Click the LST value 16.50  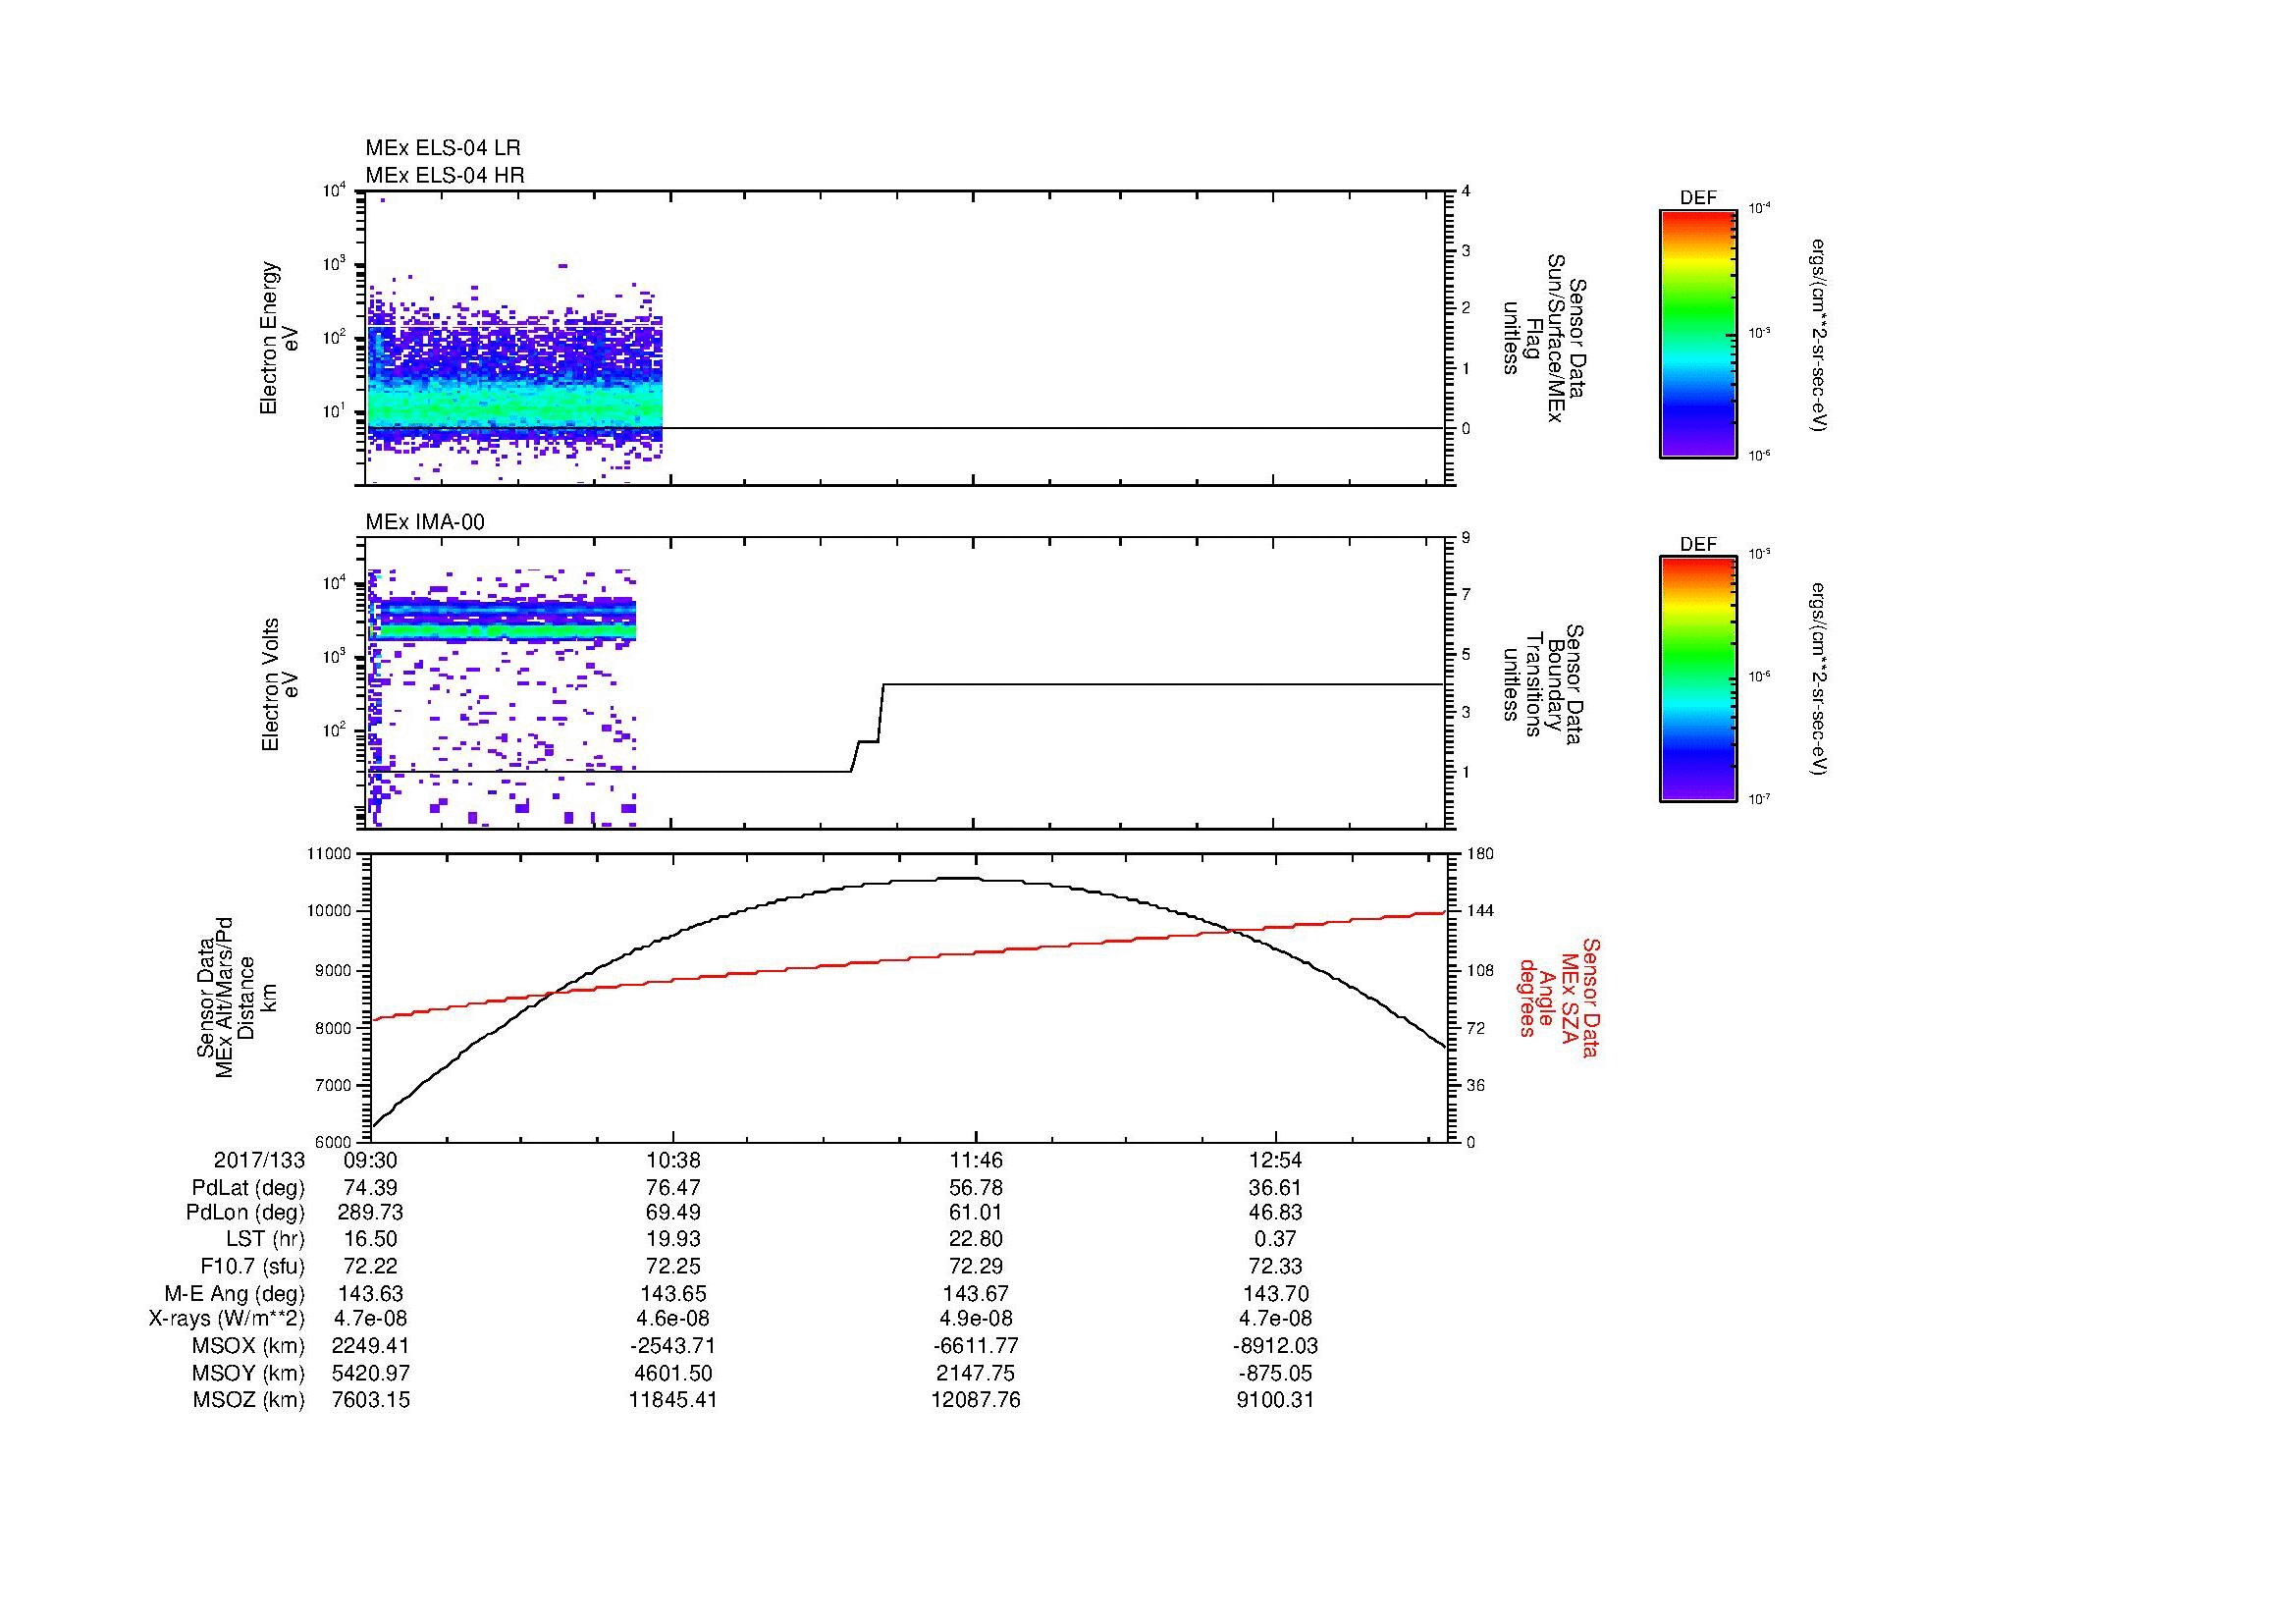(371, 1240)
